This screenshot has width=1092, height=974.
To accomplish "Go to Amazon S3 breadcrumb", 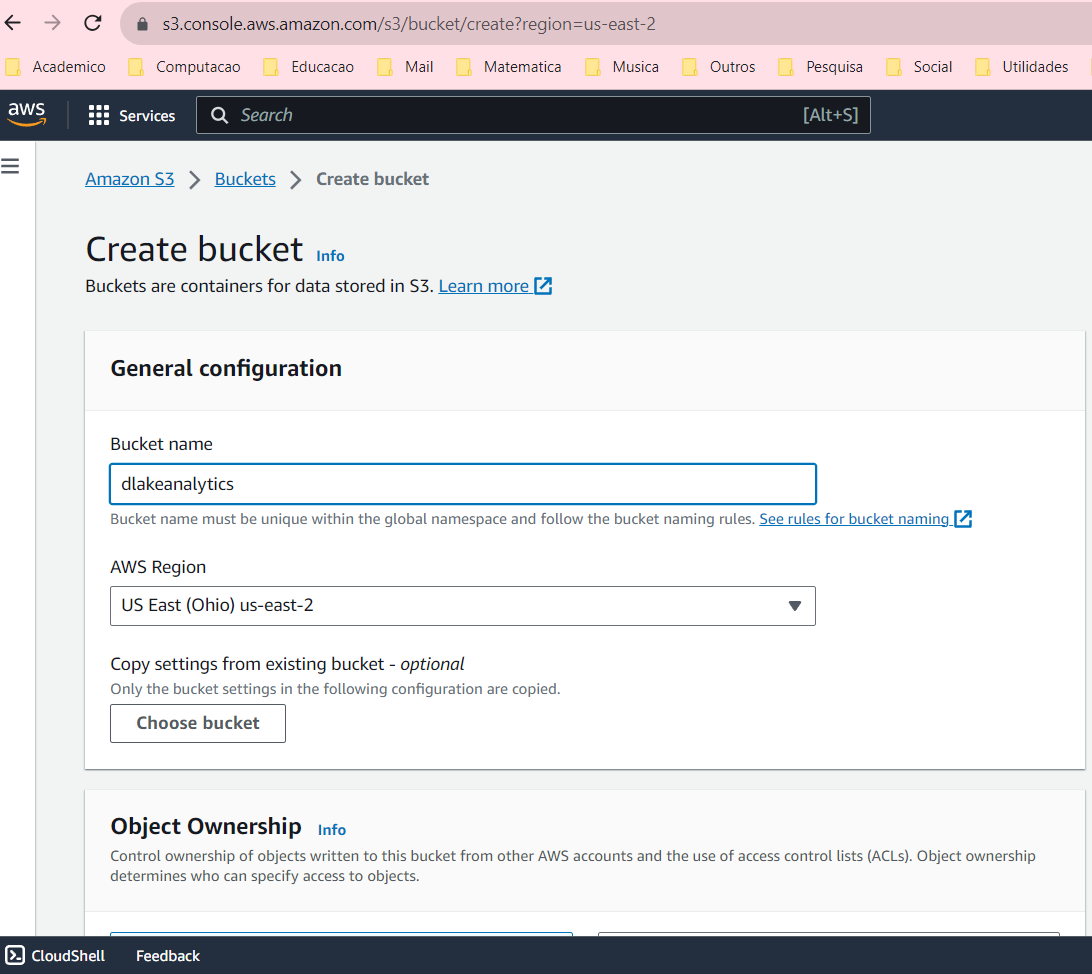I will click(x=129, y=179).
